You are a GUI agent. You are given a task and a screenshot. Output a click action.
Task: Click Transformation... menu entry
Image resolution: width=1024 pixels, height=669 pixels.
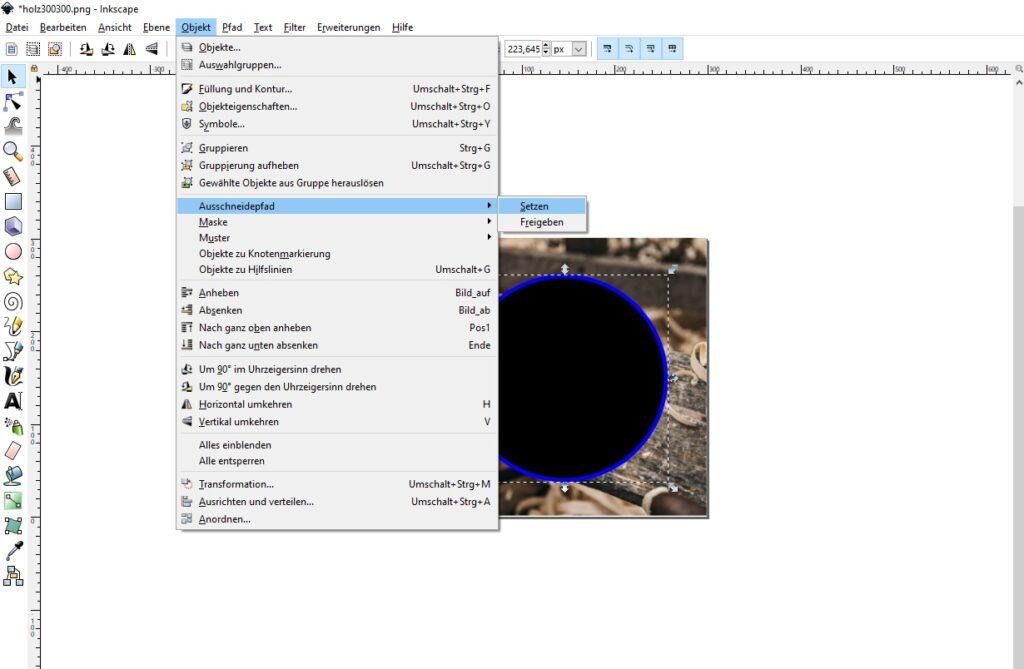337,484
